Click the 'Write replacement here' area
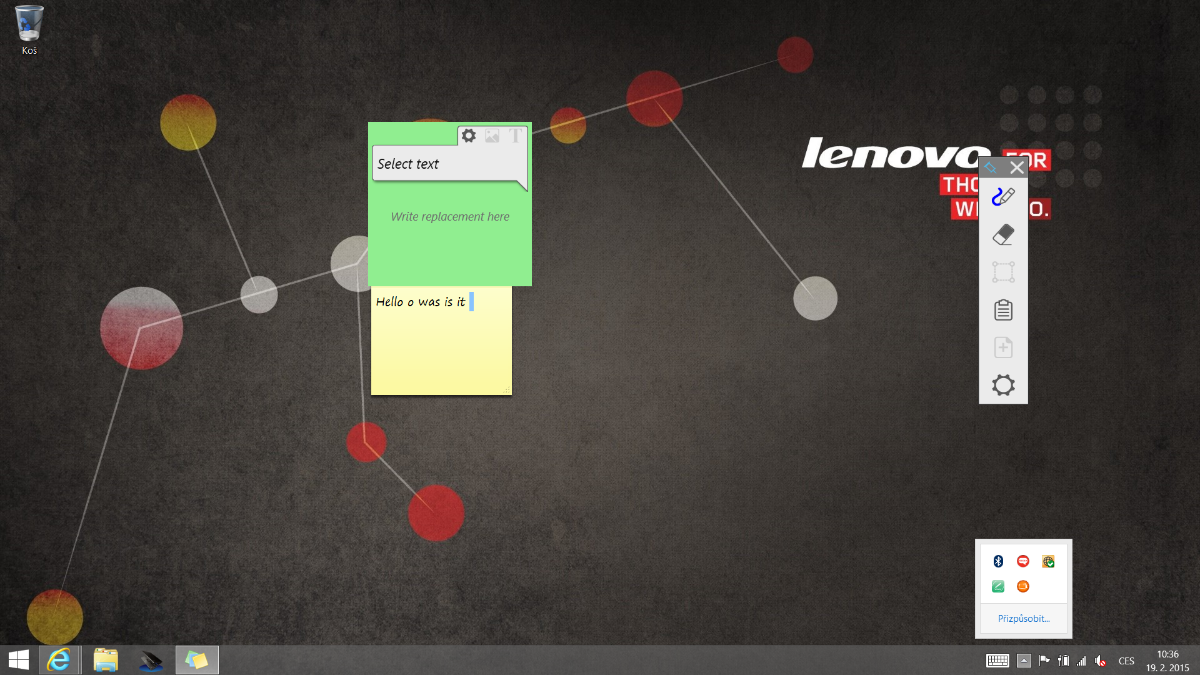 (450, 217)
